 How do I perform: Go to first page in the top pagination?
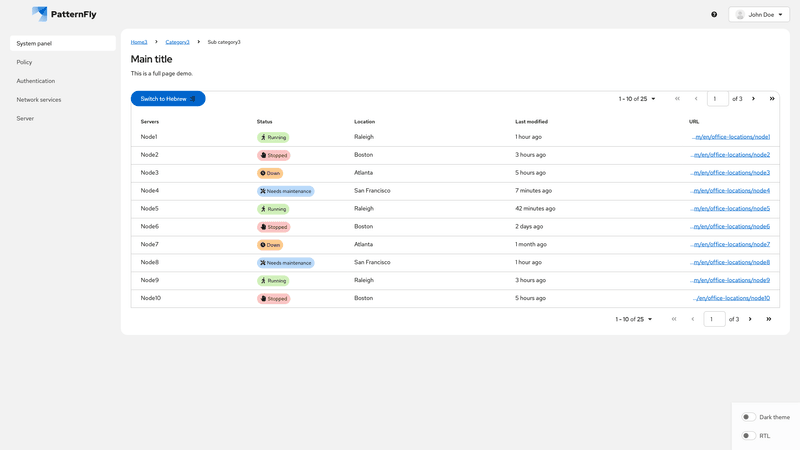[x=677, y=98]
